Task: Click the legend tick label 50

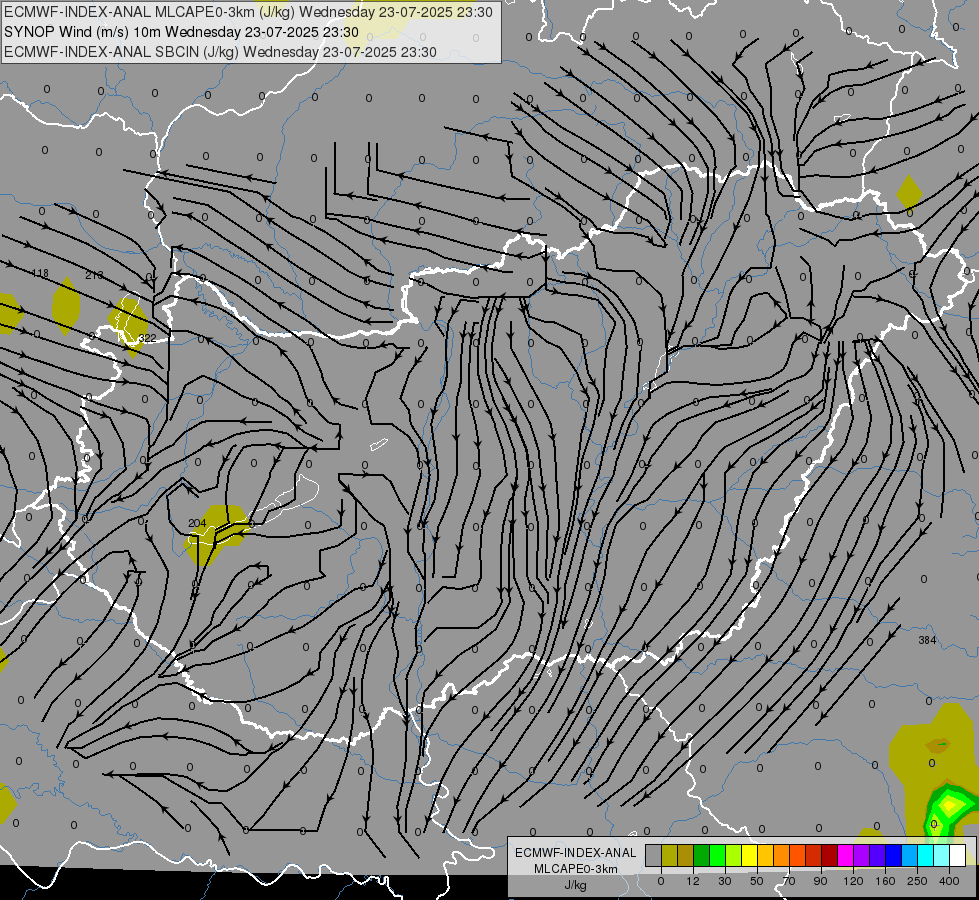Action: 757,881
